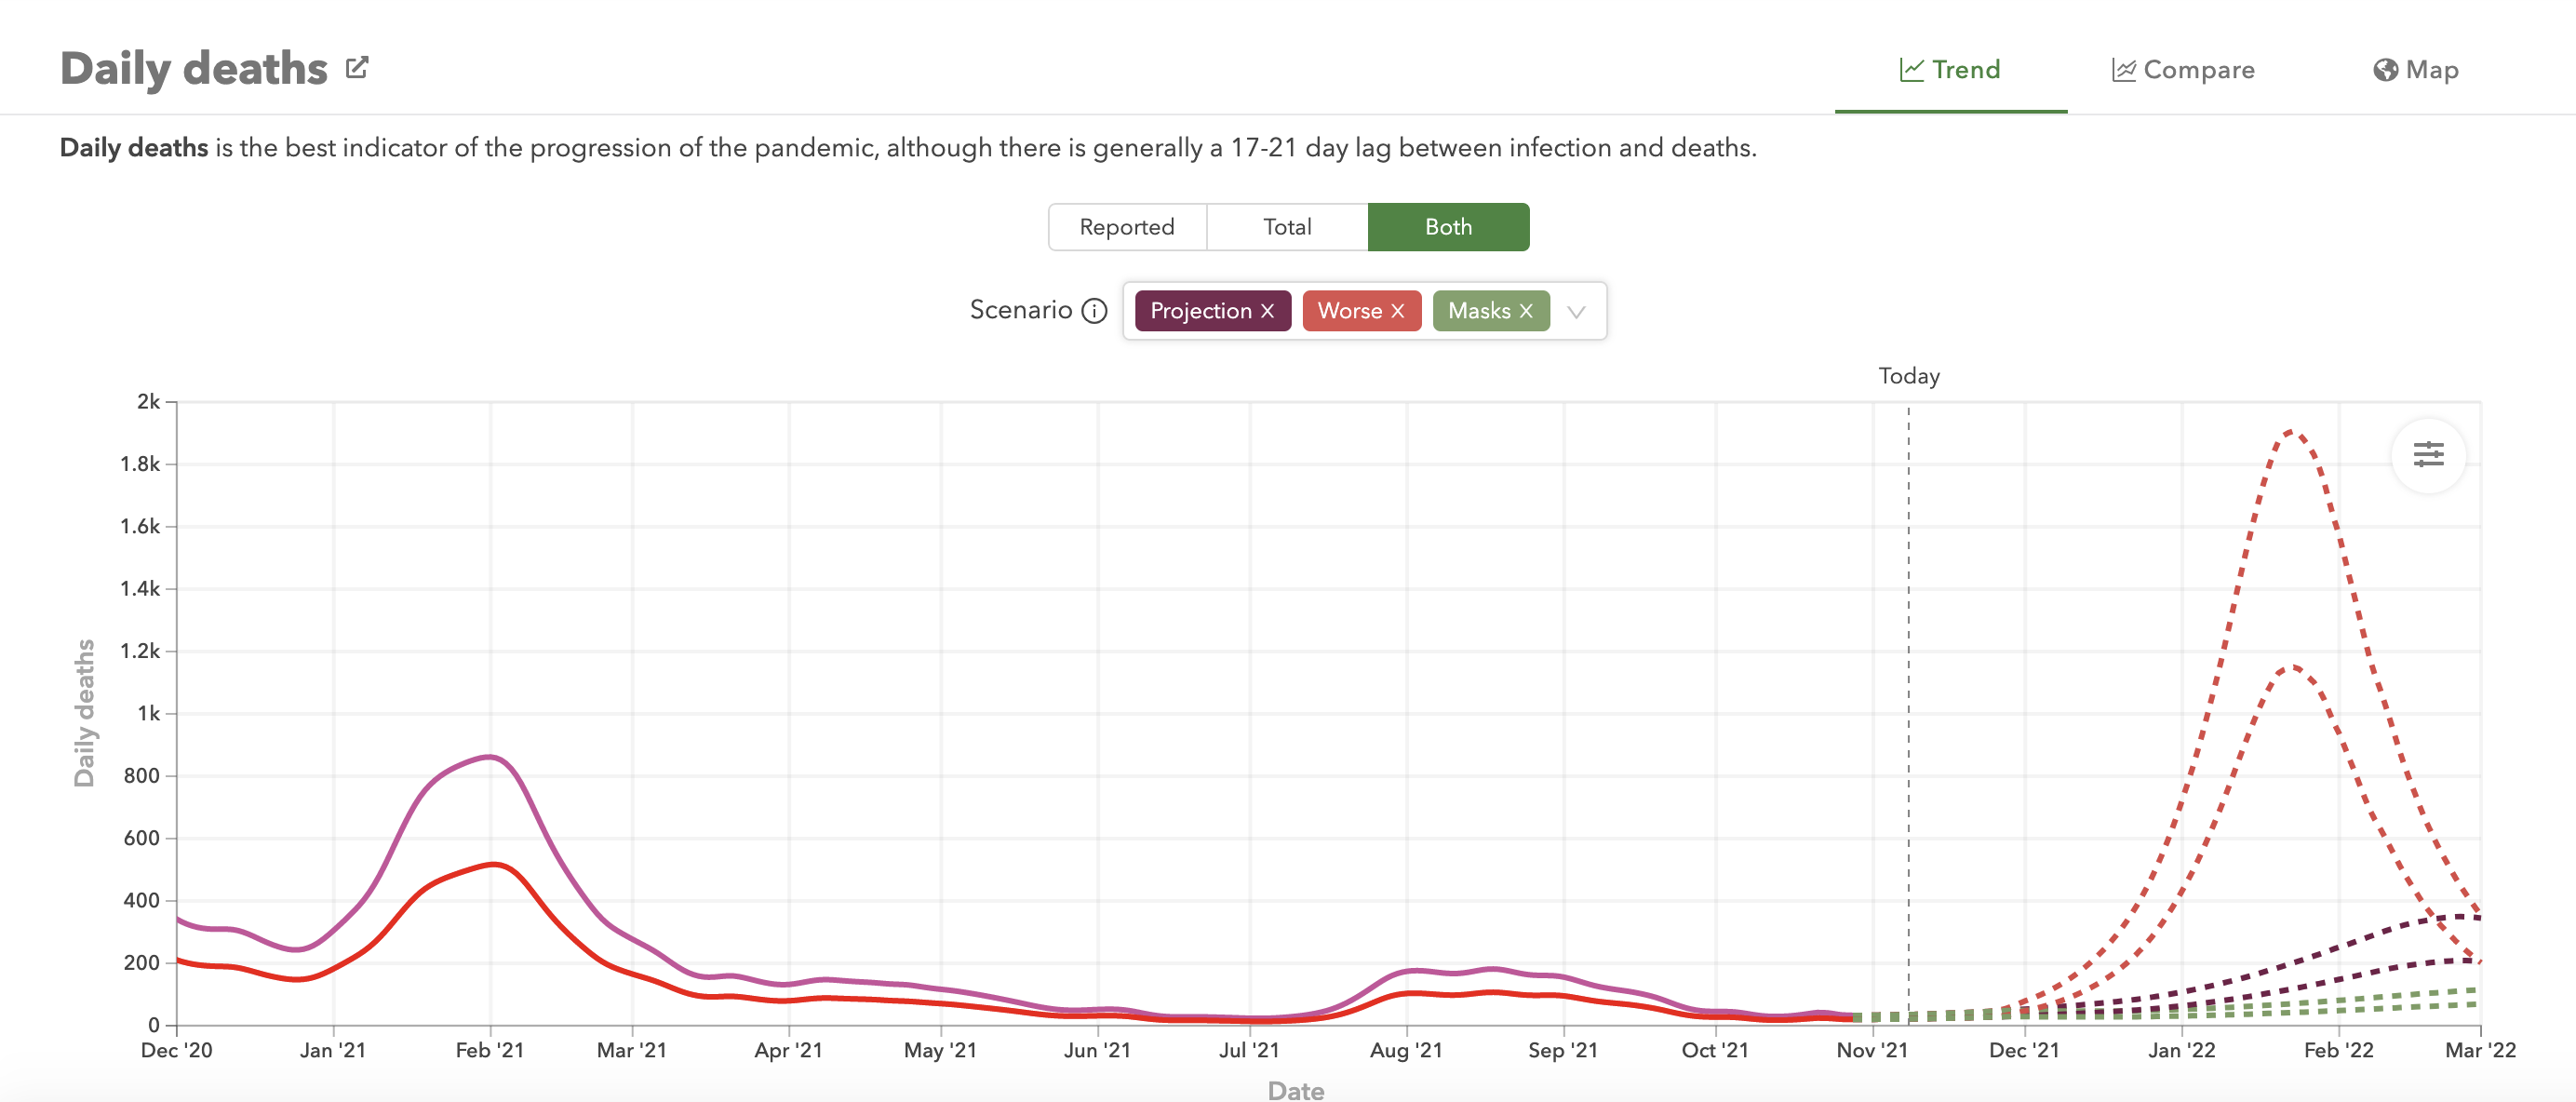Click the Today vertical marker line
Viewport: 2576px width, 1102px height.
point(1908,700)
